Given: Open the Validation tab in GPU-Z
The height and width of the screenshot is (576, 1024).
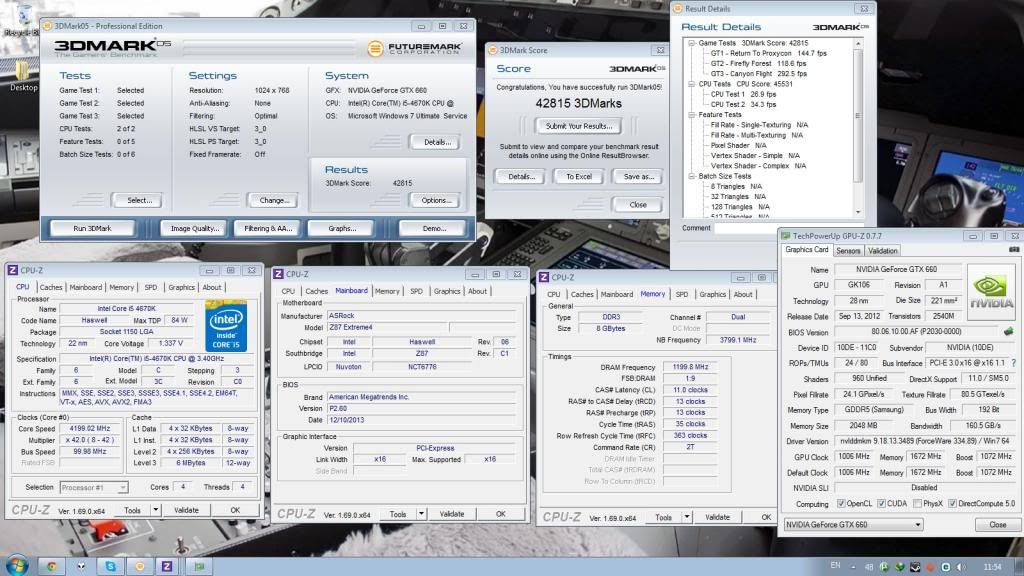Looking at the screenshot, I should [883, 251].
